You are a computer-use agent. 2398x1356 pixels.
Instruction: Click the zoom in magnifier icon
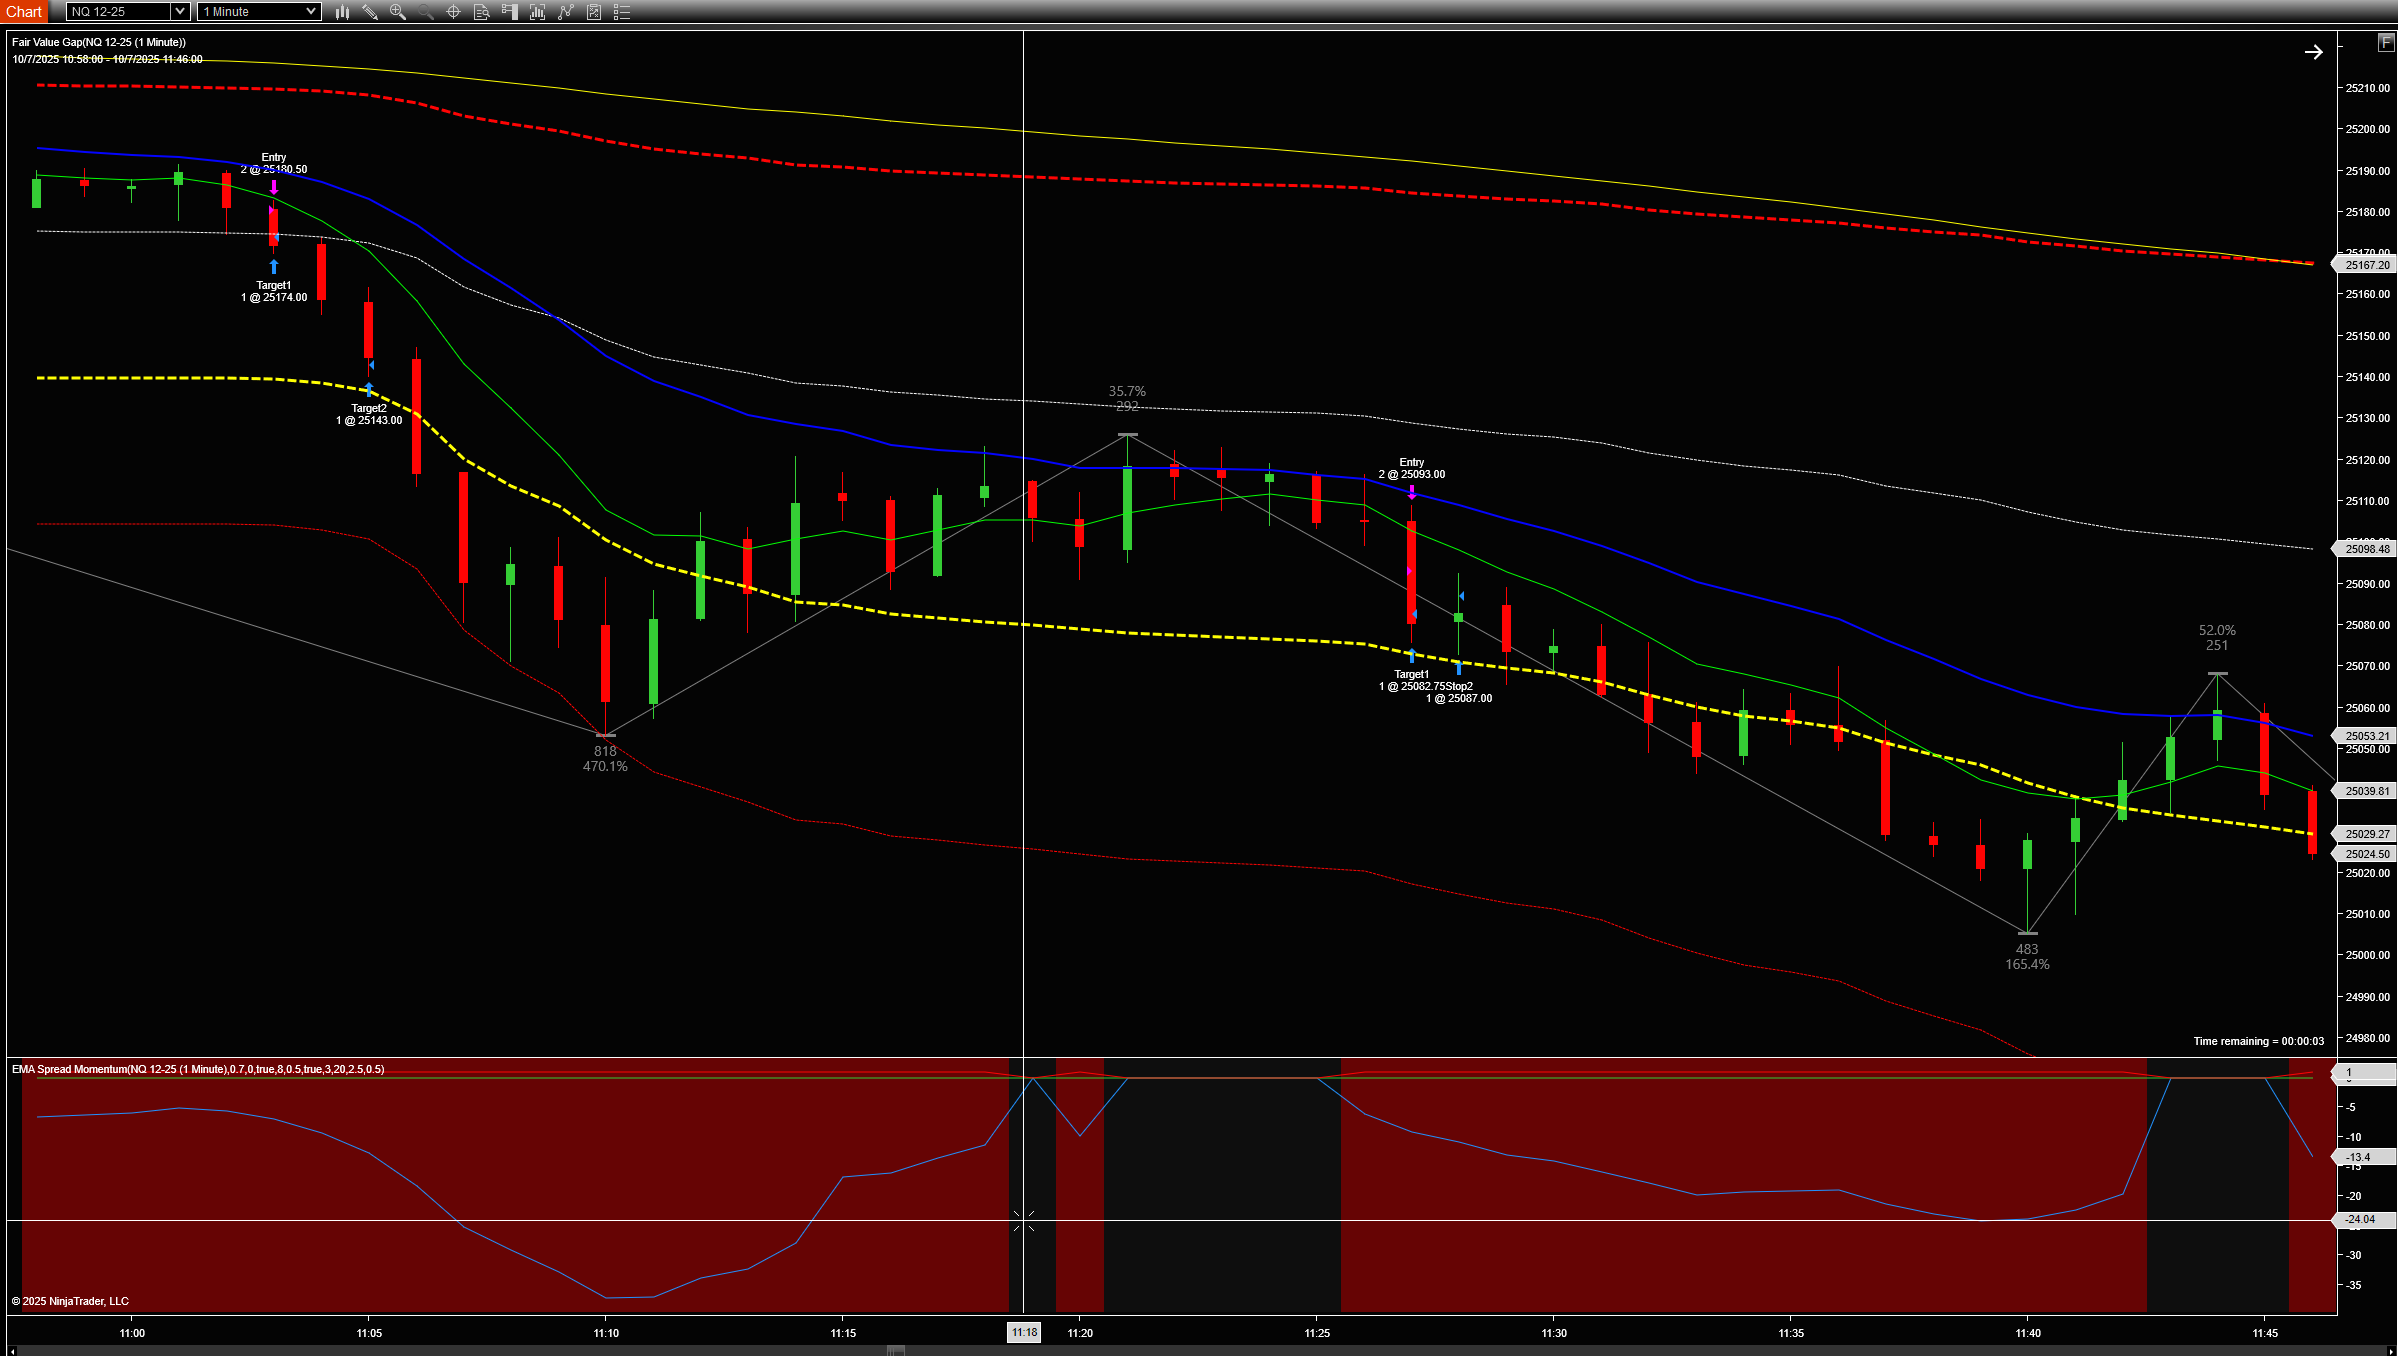[398, 12]
